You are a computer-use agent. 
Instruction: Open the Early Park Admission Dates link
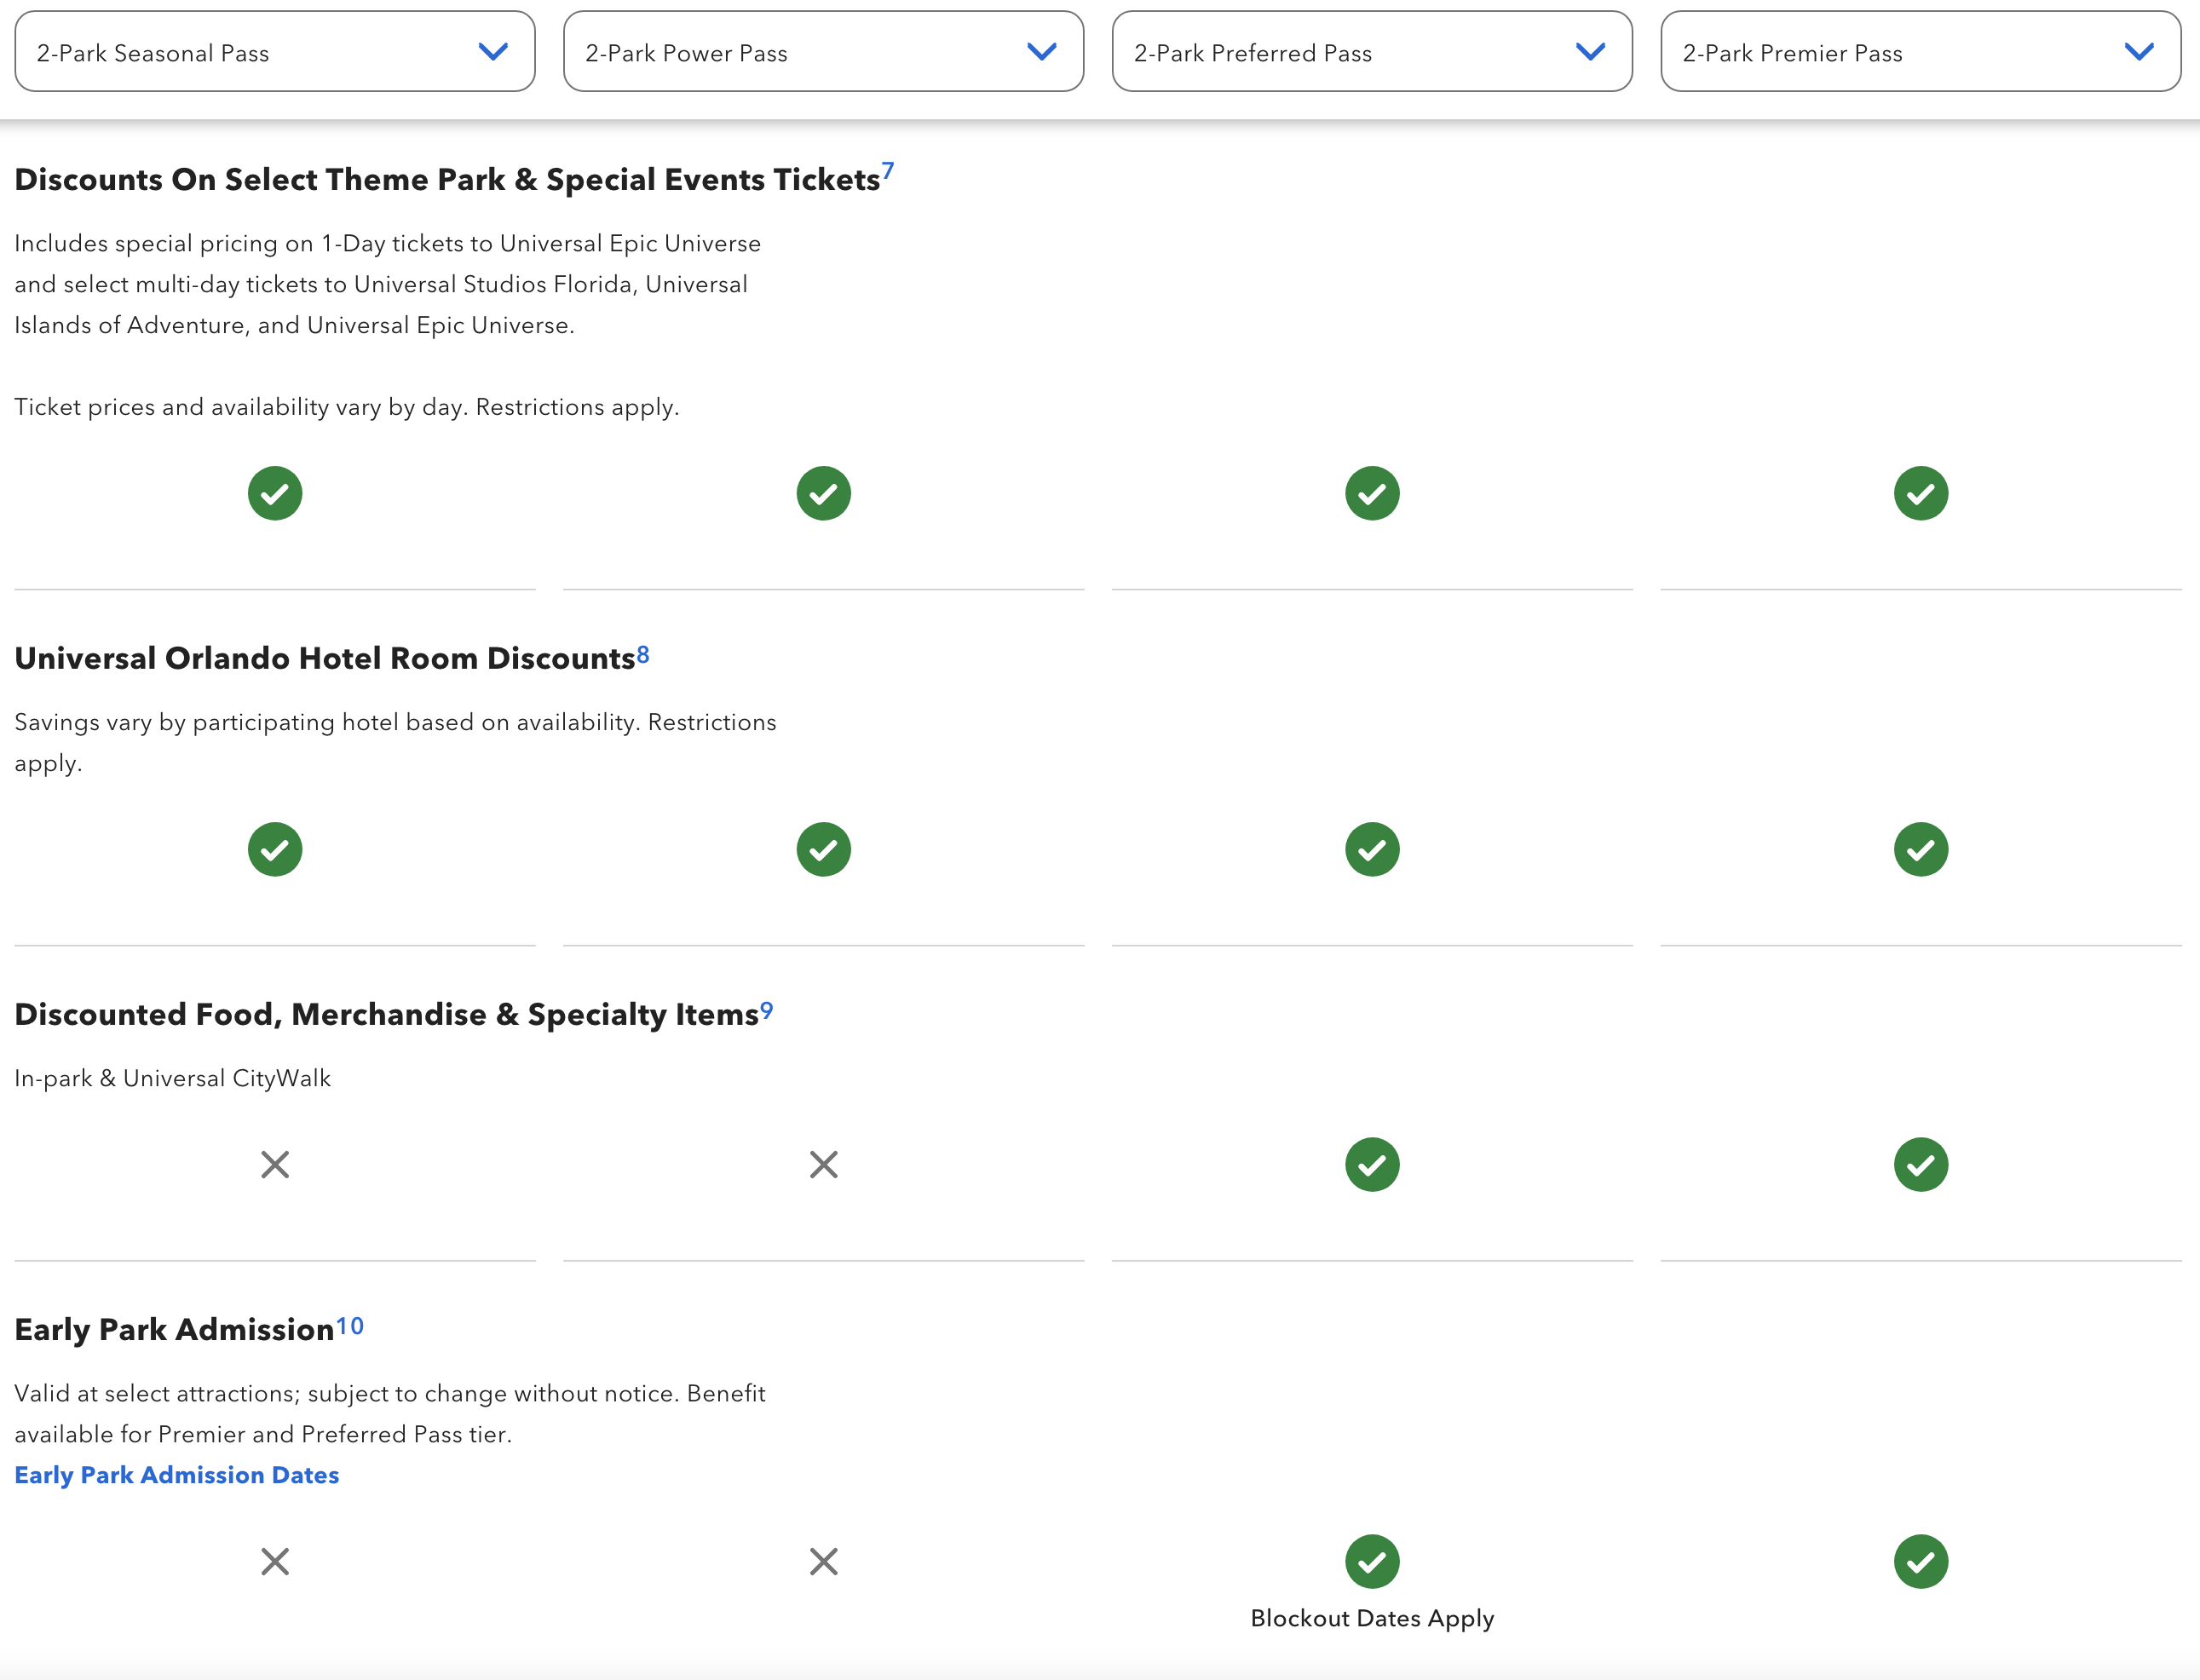177,1475
